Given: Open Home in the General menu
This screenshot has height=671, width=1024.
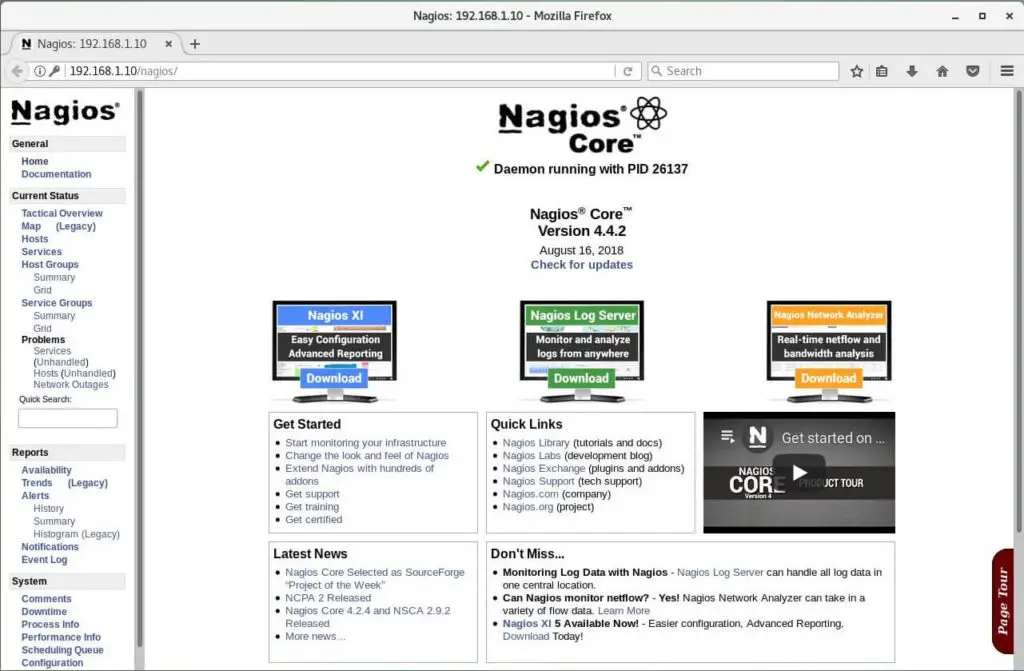Looking at the screenshot, I should coord(35,161).
